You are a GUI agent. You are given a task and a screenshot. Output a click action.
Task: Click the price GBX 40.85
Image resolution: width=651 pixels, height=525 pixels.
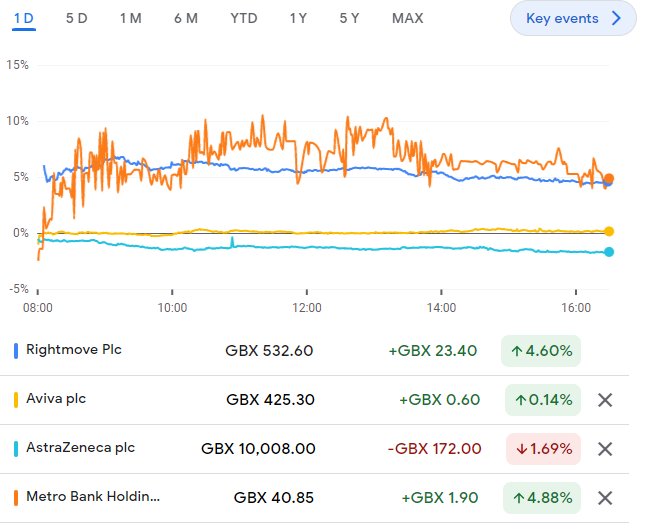pyautogui.click(x=274, y=498)
